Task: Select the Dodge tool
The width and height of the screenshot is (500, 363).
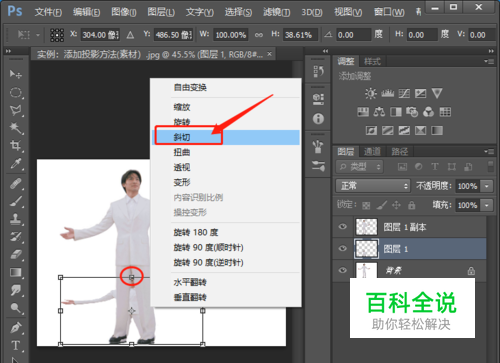Action: click(x=16, y=308)
